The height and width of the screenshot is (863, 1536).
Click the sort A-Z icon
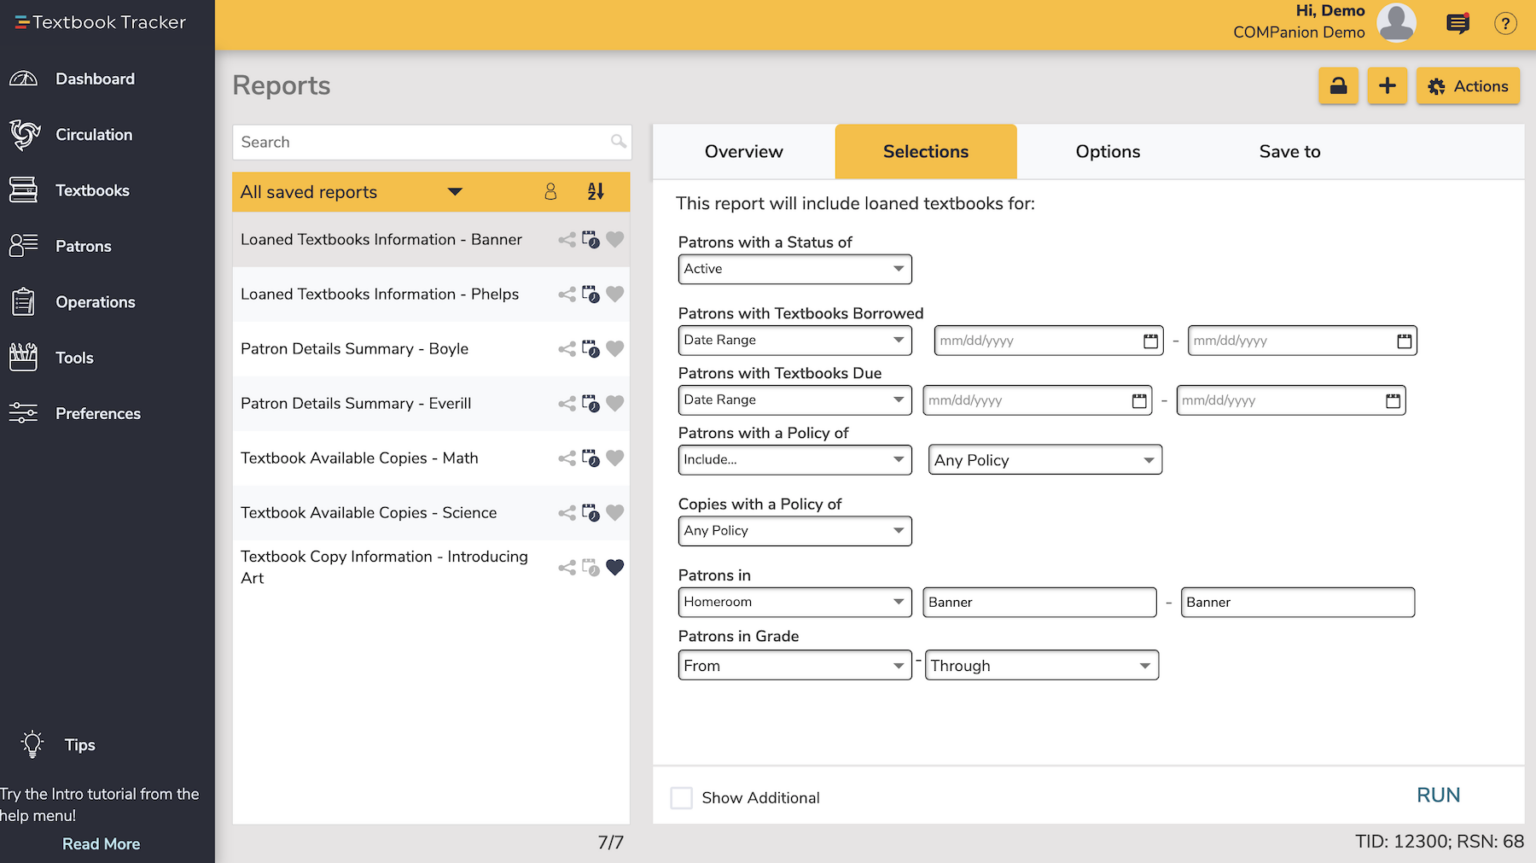tap(595, 192)
